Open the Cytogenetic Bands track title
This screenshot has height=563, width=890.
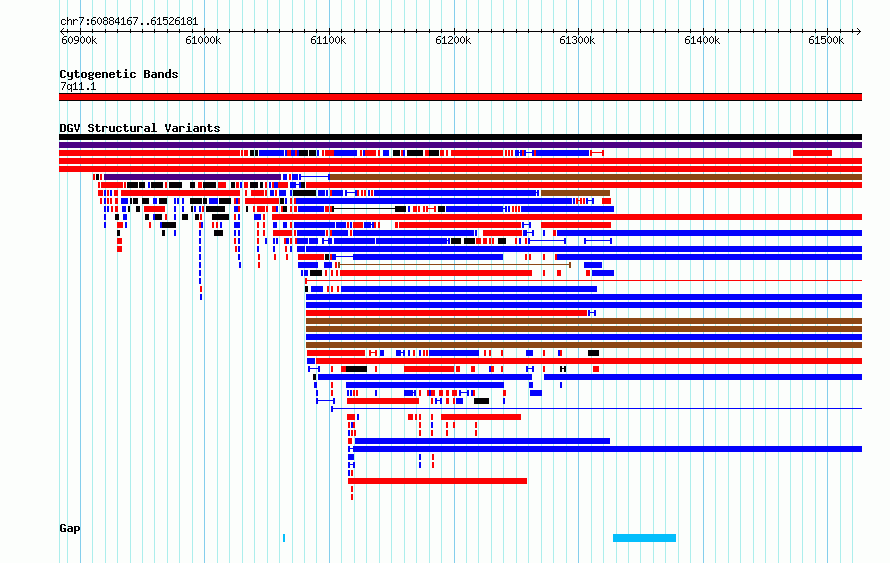coord(119,74)
